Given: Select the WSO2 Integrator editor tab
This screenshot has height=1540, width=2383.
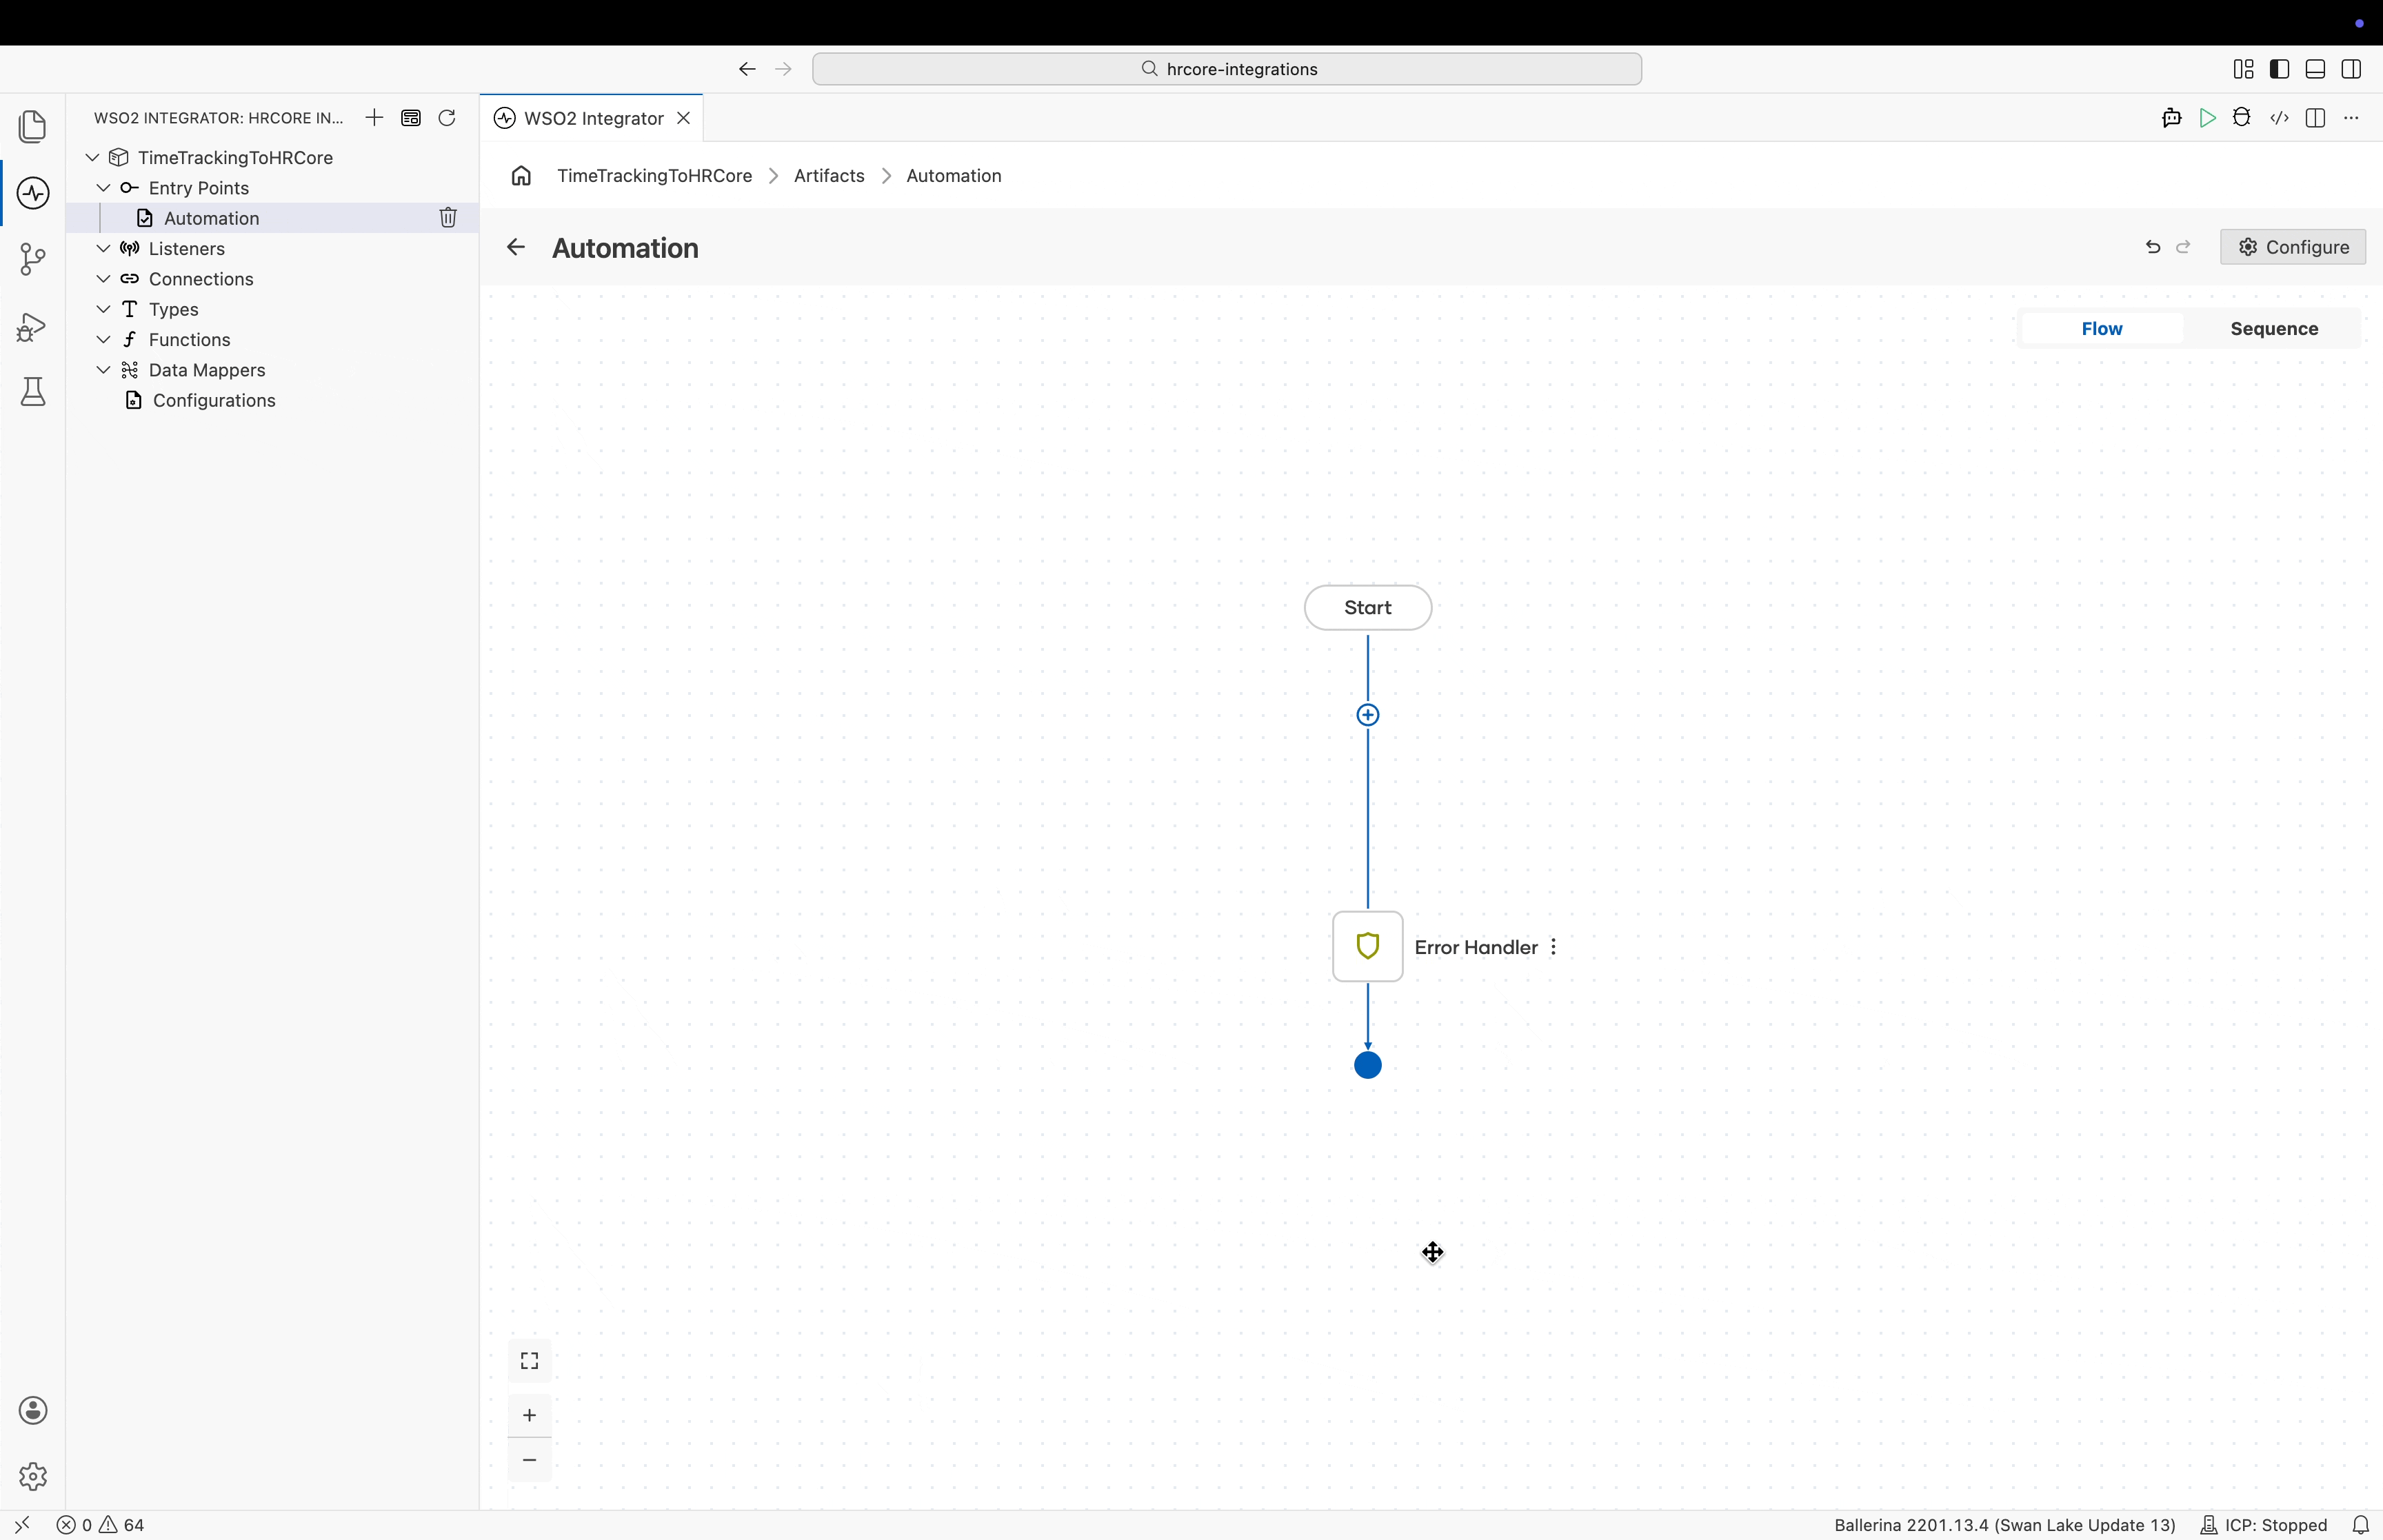Looking at the screenshot, I should (x=591, y=118).
